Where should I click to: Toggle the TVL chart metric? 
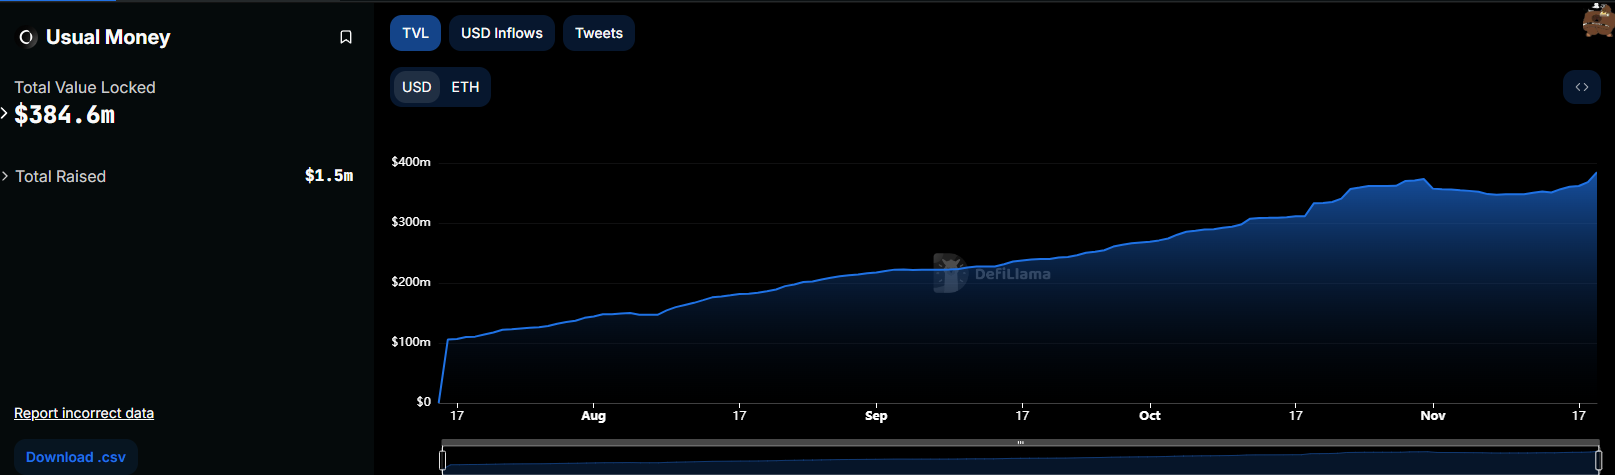[415, 33]
